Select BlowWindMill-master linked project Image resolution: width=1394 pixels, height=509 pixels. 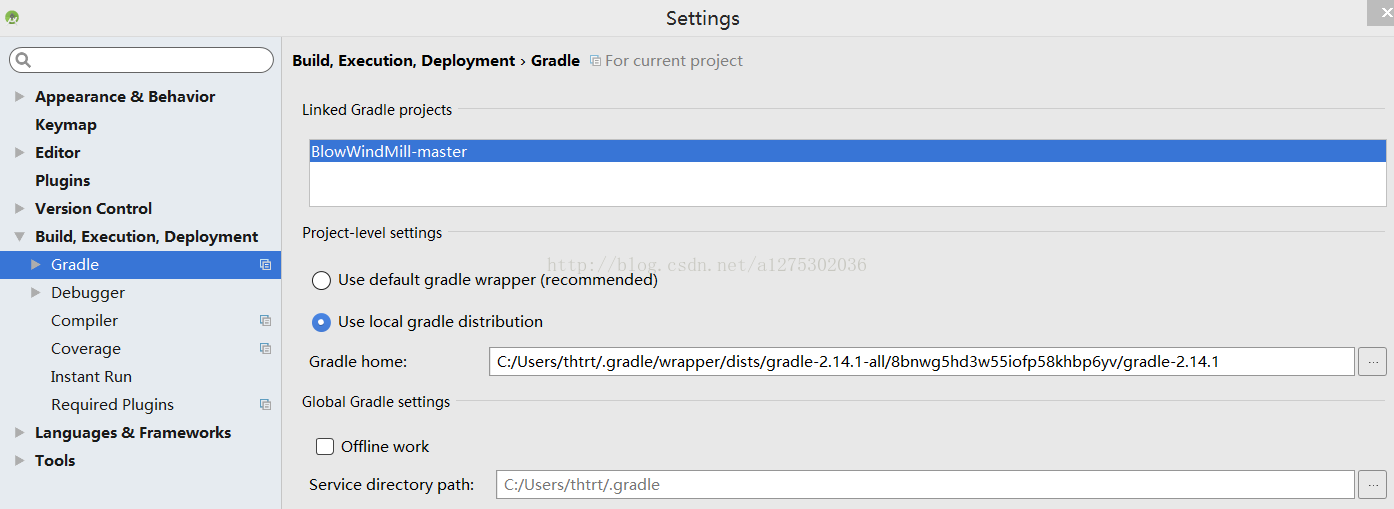848,152
